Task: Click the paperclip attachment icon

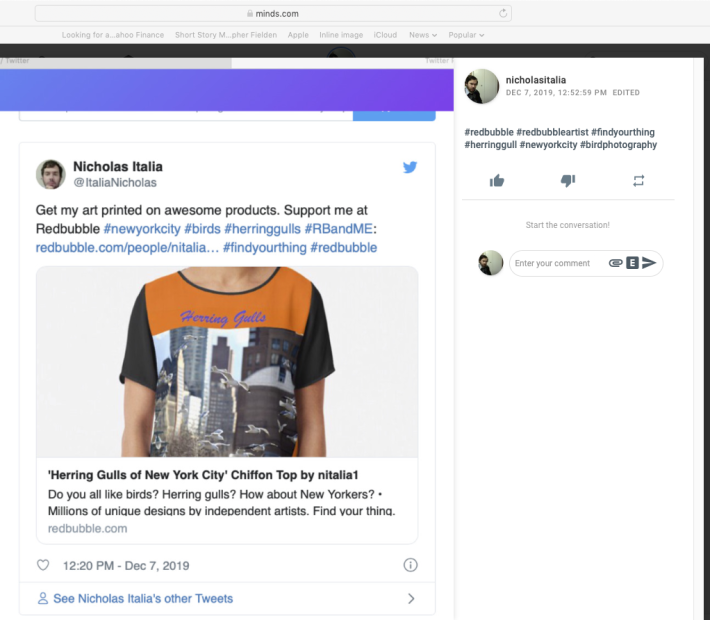Action: coord(615,263)
